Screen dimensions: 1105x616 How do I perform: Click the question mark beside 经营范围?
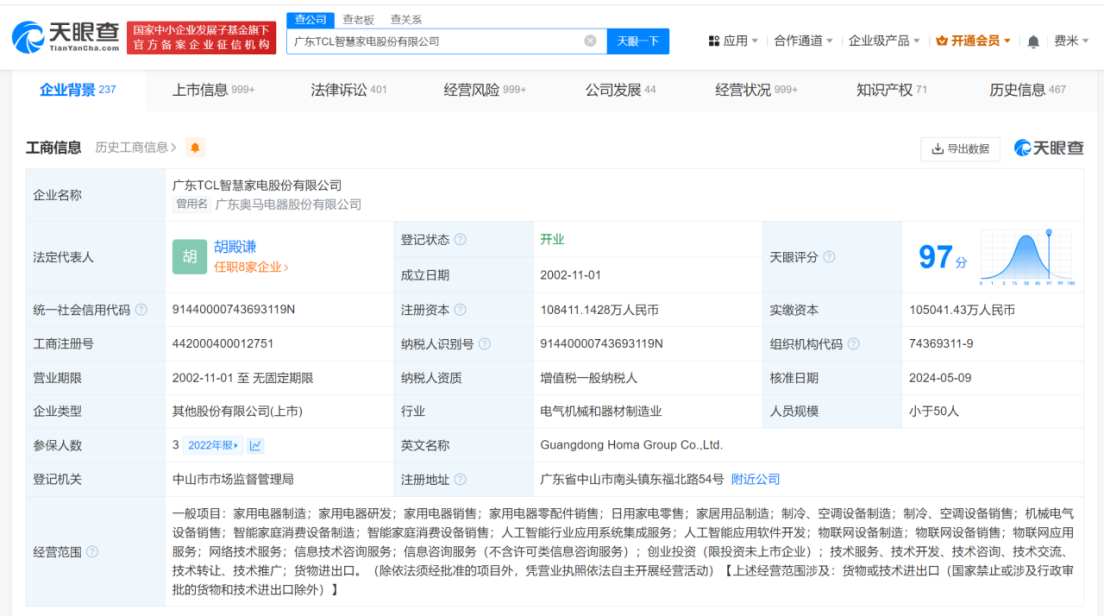pos(91,550)
